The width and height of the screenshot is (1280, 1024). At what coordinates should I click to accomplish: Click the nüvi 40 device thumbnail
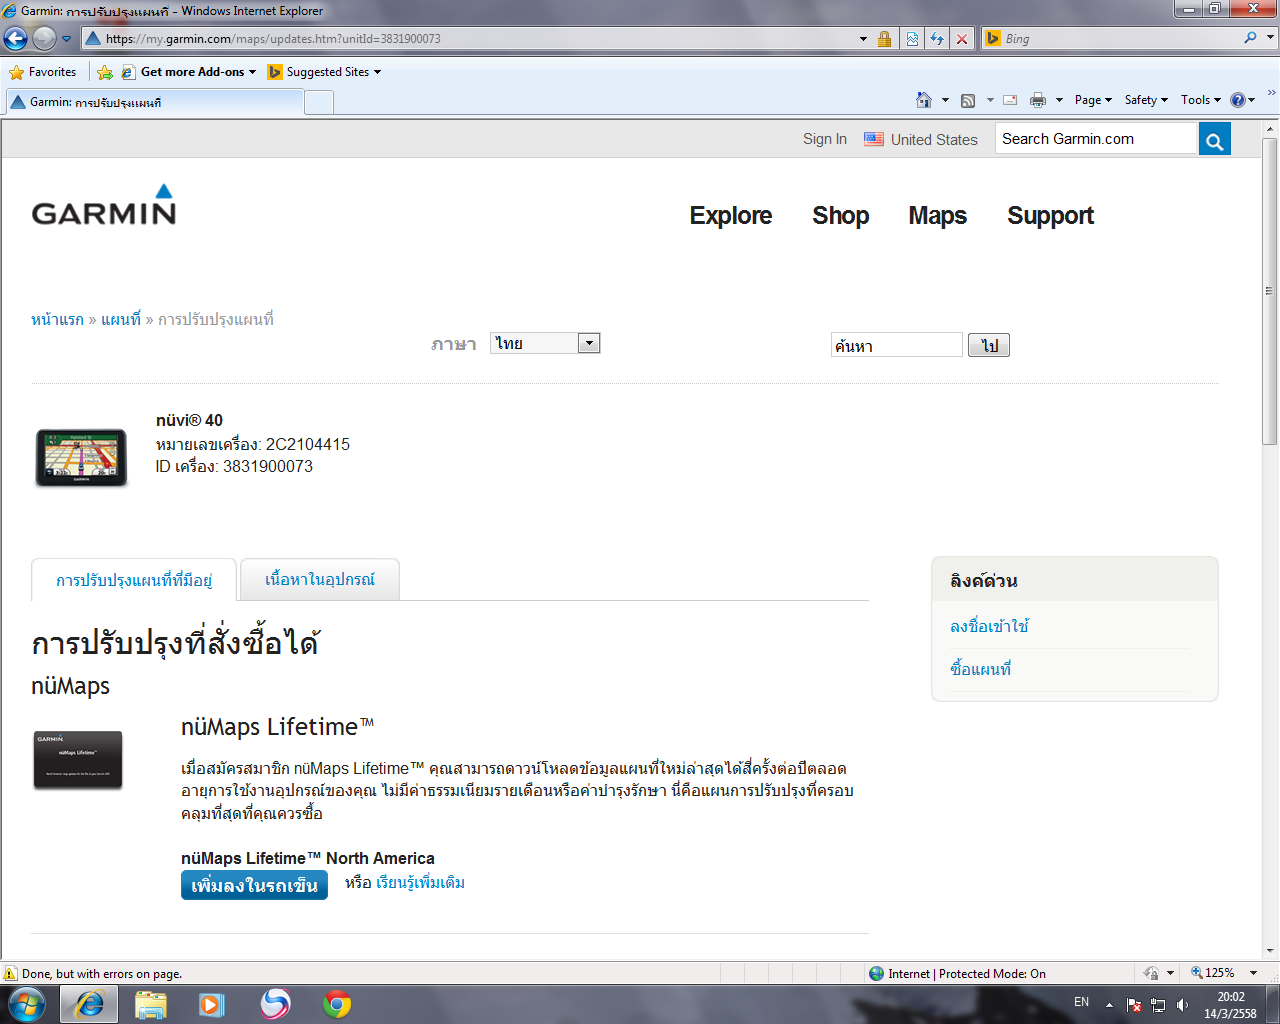click(x=82, y=458)
